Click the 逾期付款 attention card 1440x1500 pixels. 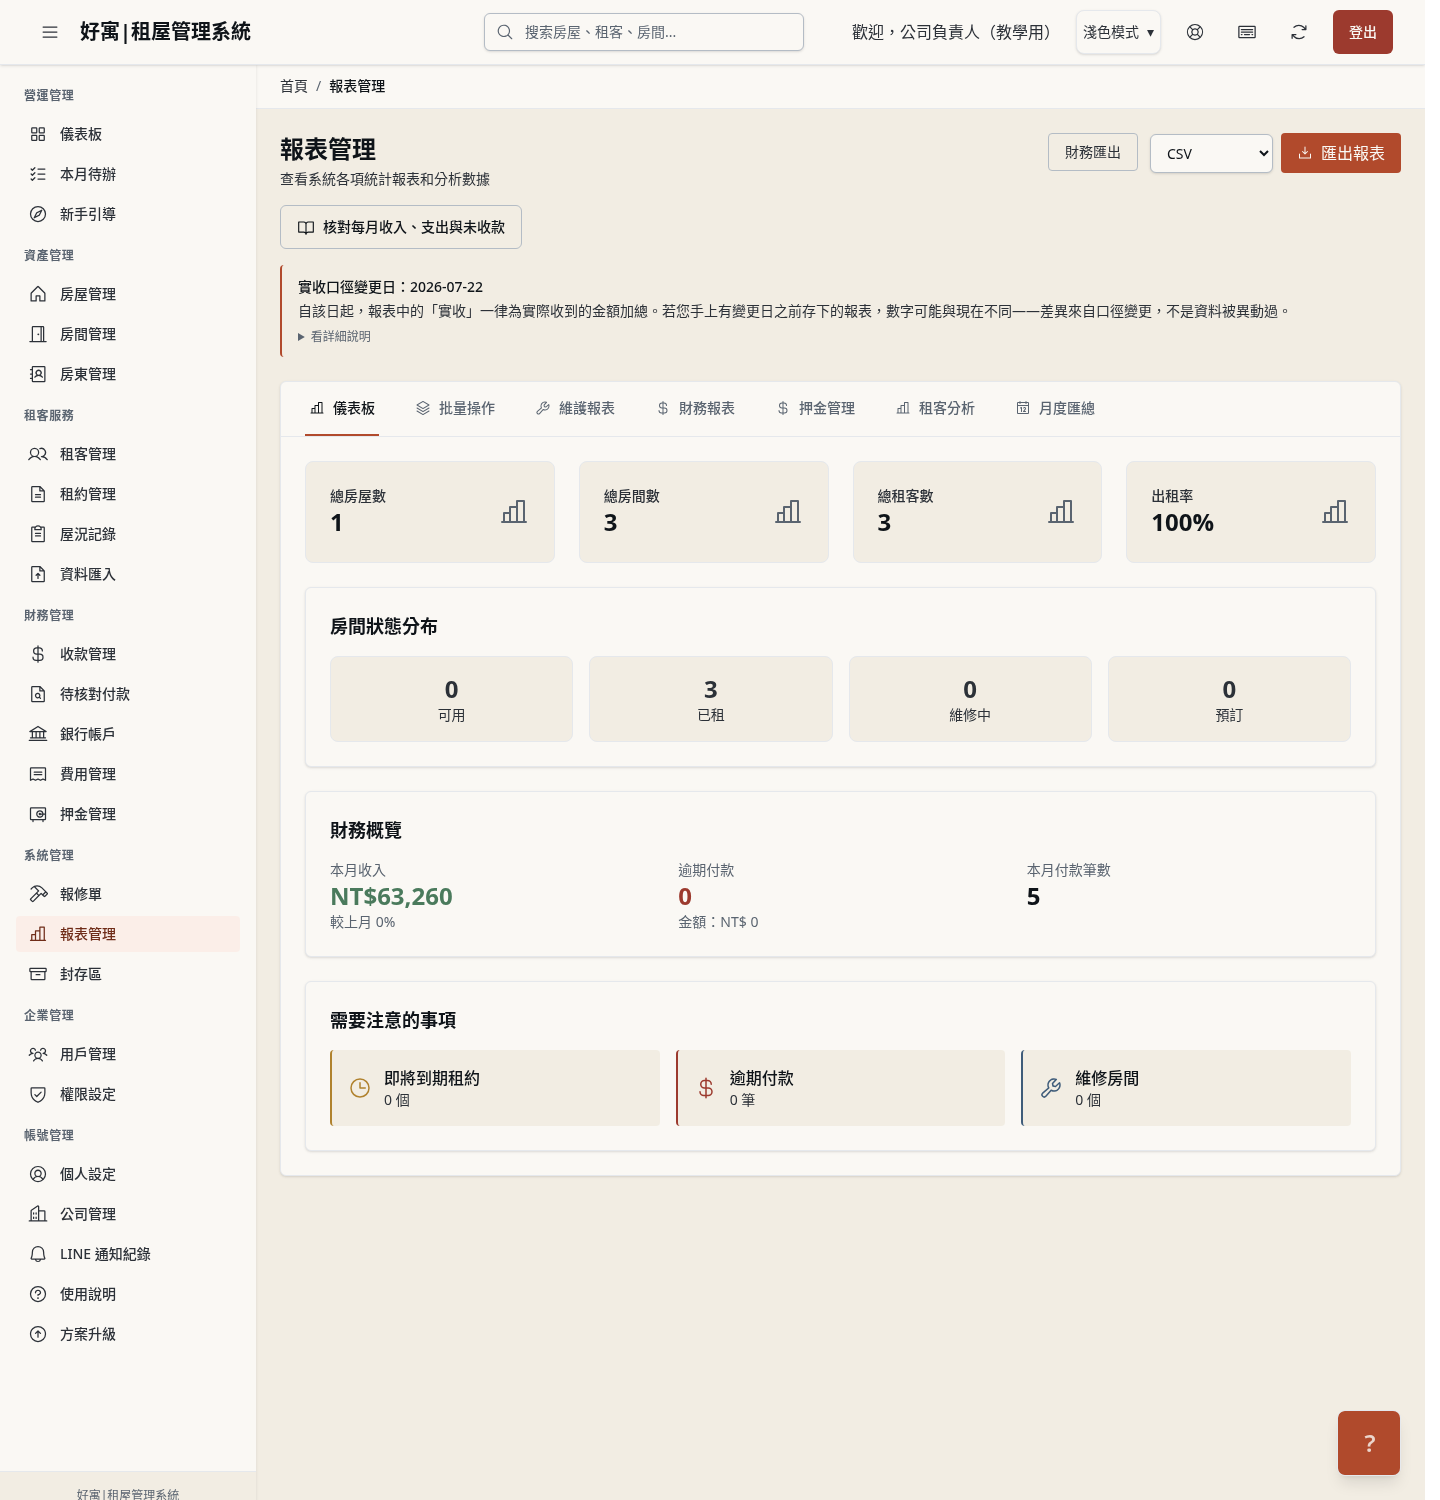[x=840, y=1088]
